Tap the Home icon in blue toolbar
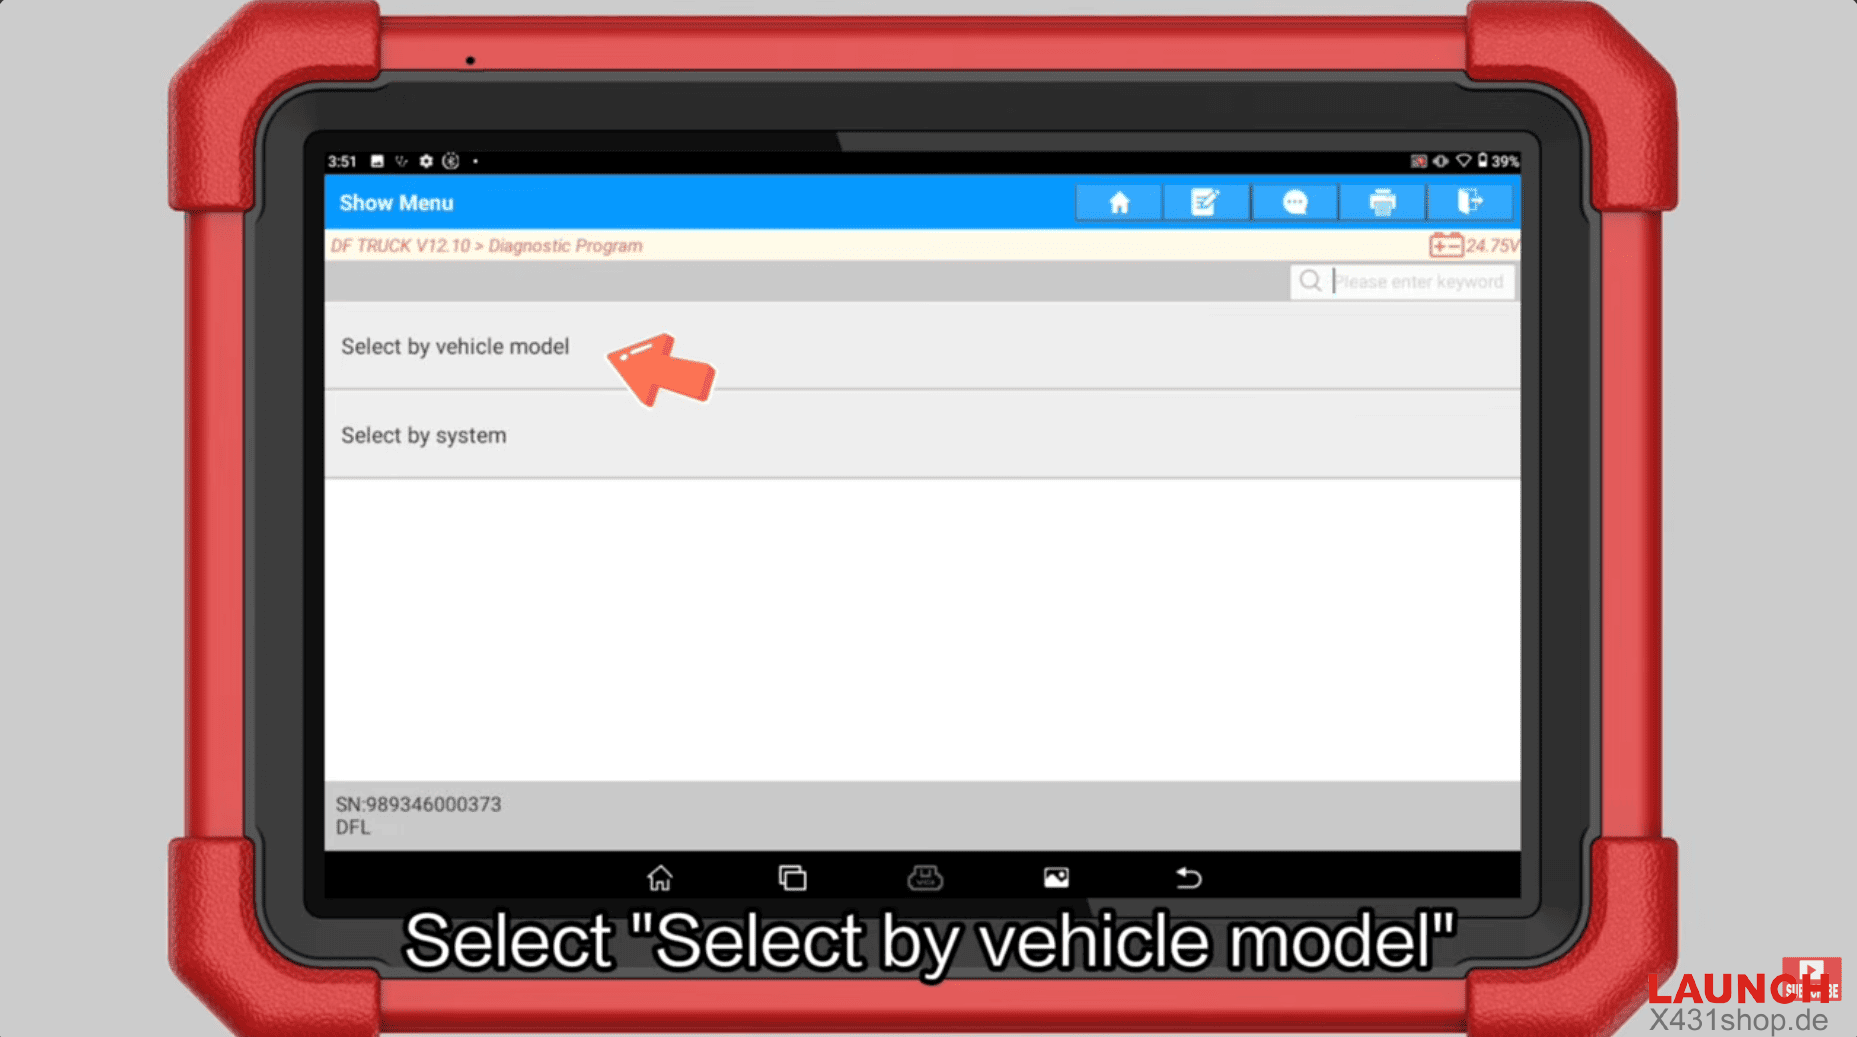Image resolution: width=1857 pixels, height=1037 pixels. 1118,203
